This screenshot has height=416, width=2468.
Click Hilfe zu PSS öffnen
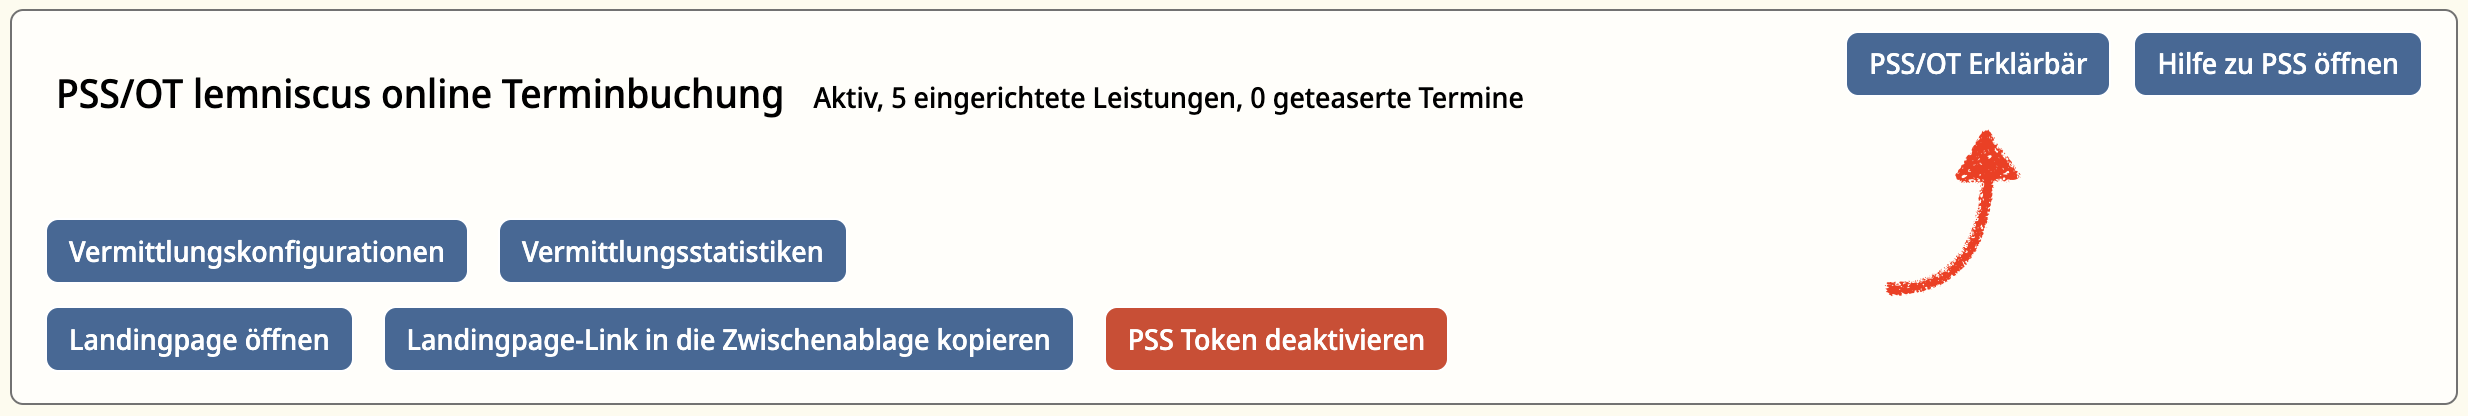click(x=2278, y=64)
